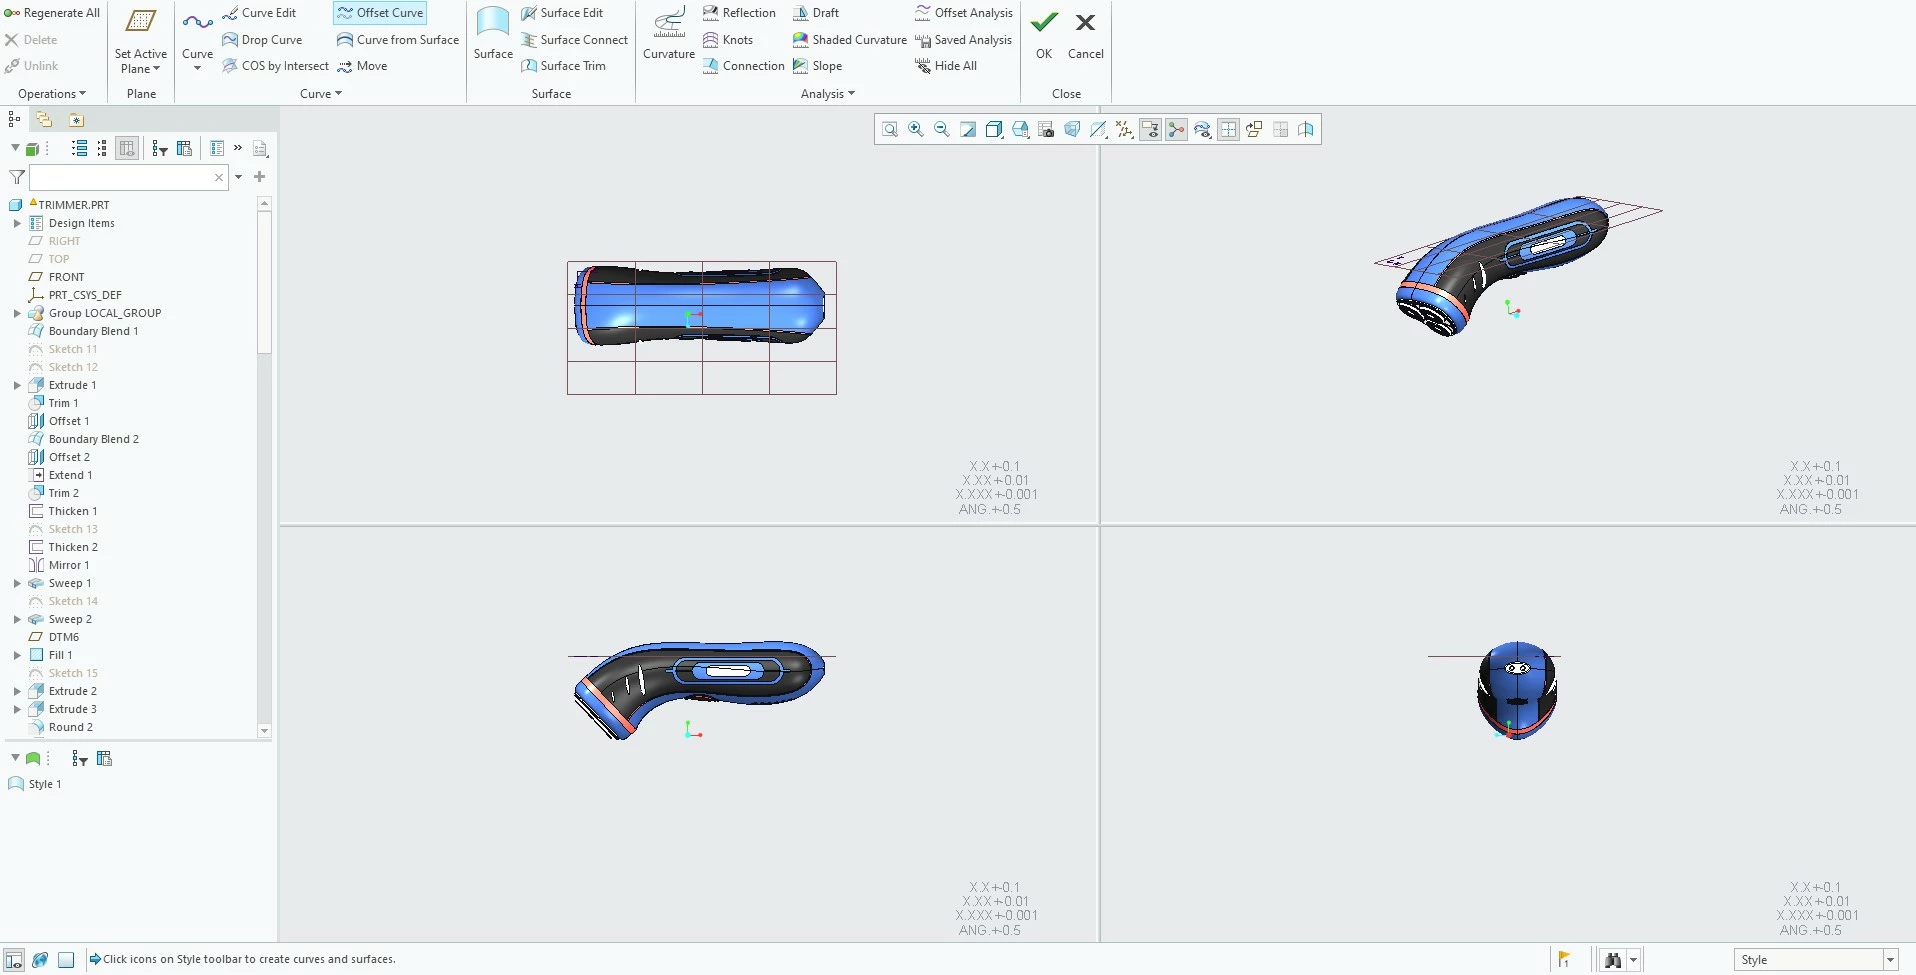Open Offset Analysis
This screenshot has height=975, width=1916.
point(964,13)
